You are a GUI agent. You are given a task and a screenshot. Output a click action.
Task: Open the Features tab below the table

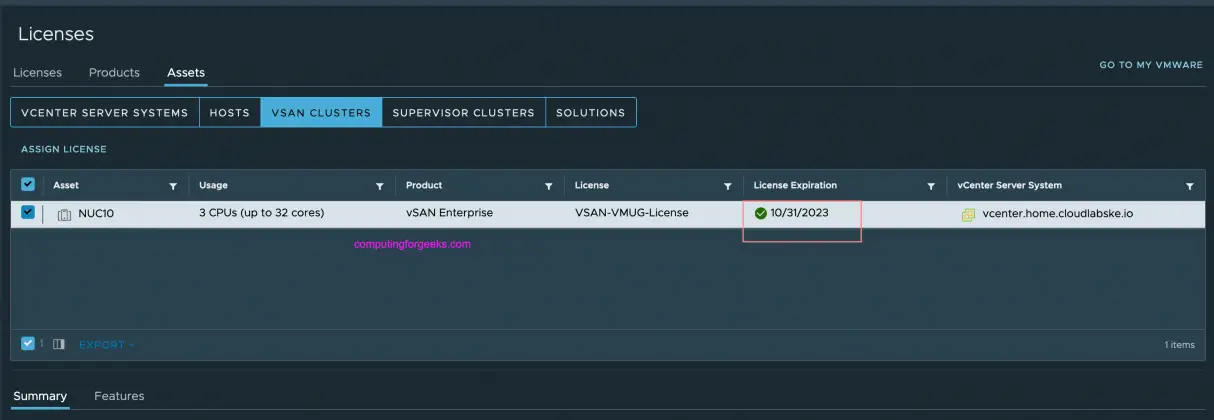[x=119, y=396]
